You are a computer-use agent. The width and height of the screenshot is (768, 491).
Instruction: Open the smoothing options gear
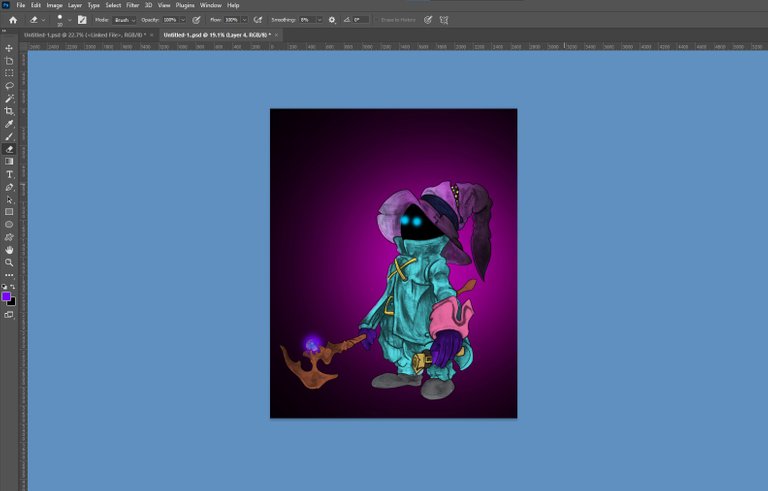[332, 20]
